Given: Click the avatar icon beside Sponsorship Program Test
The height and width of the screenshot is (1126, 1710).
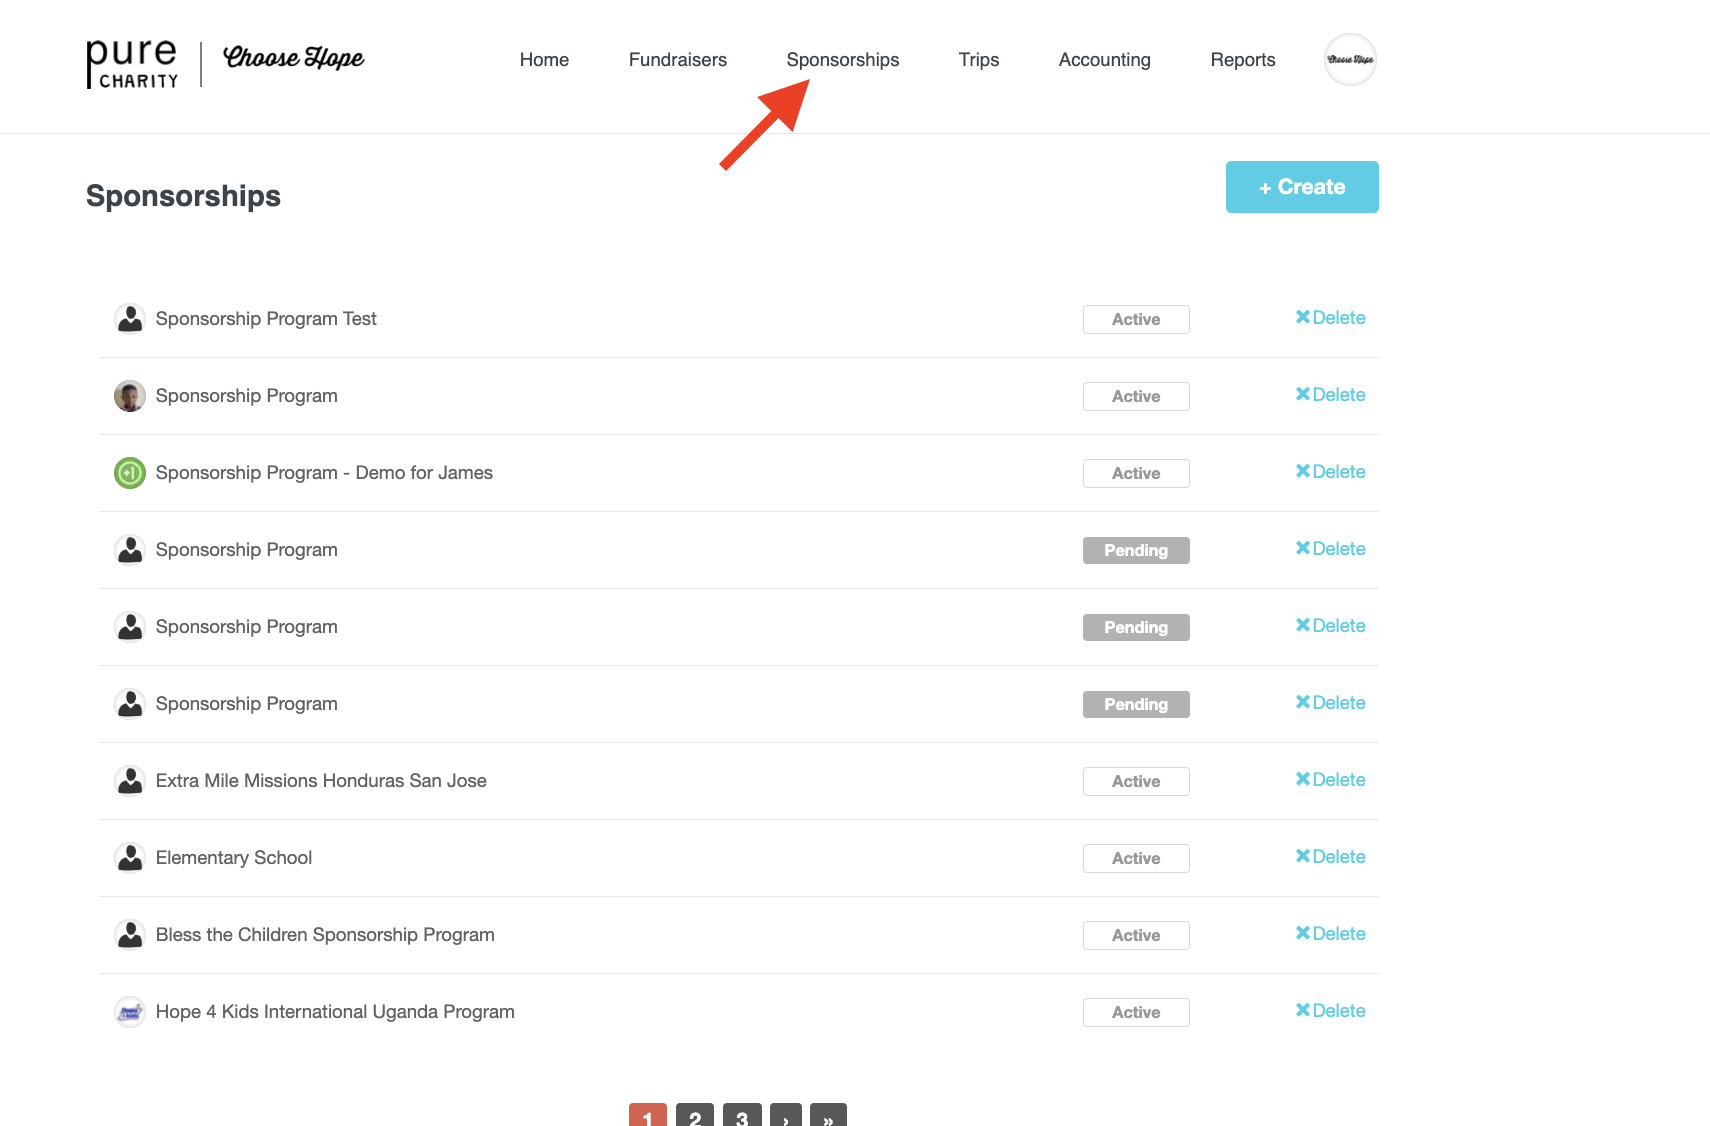Looking at the screenshot, I should point(129,318).
